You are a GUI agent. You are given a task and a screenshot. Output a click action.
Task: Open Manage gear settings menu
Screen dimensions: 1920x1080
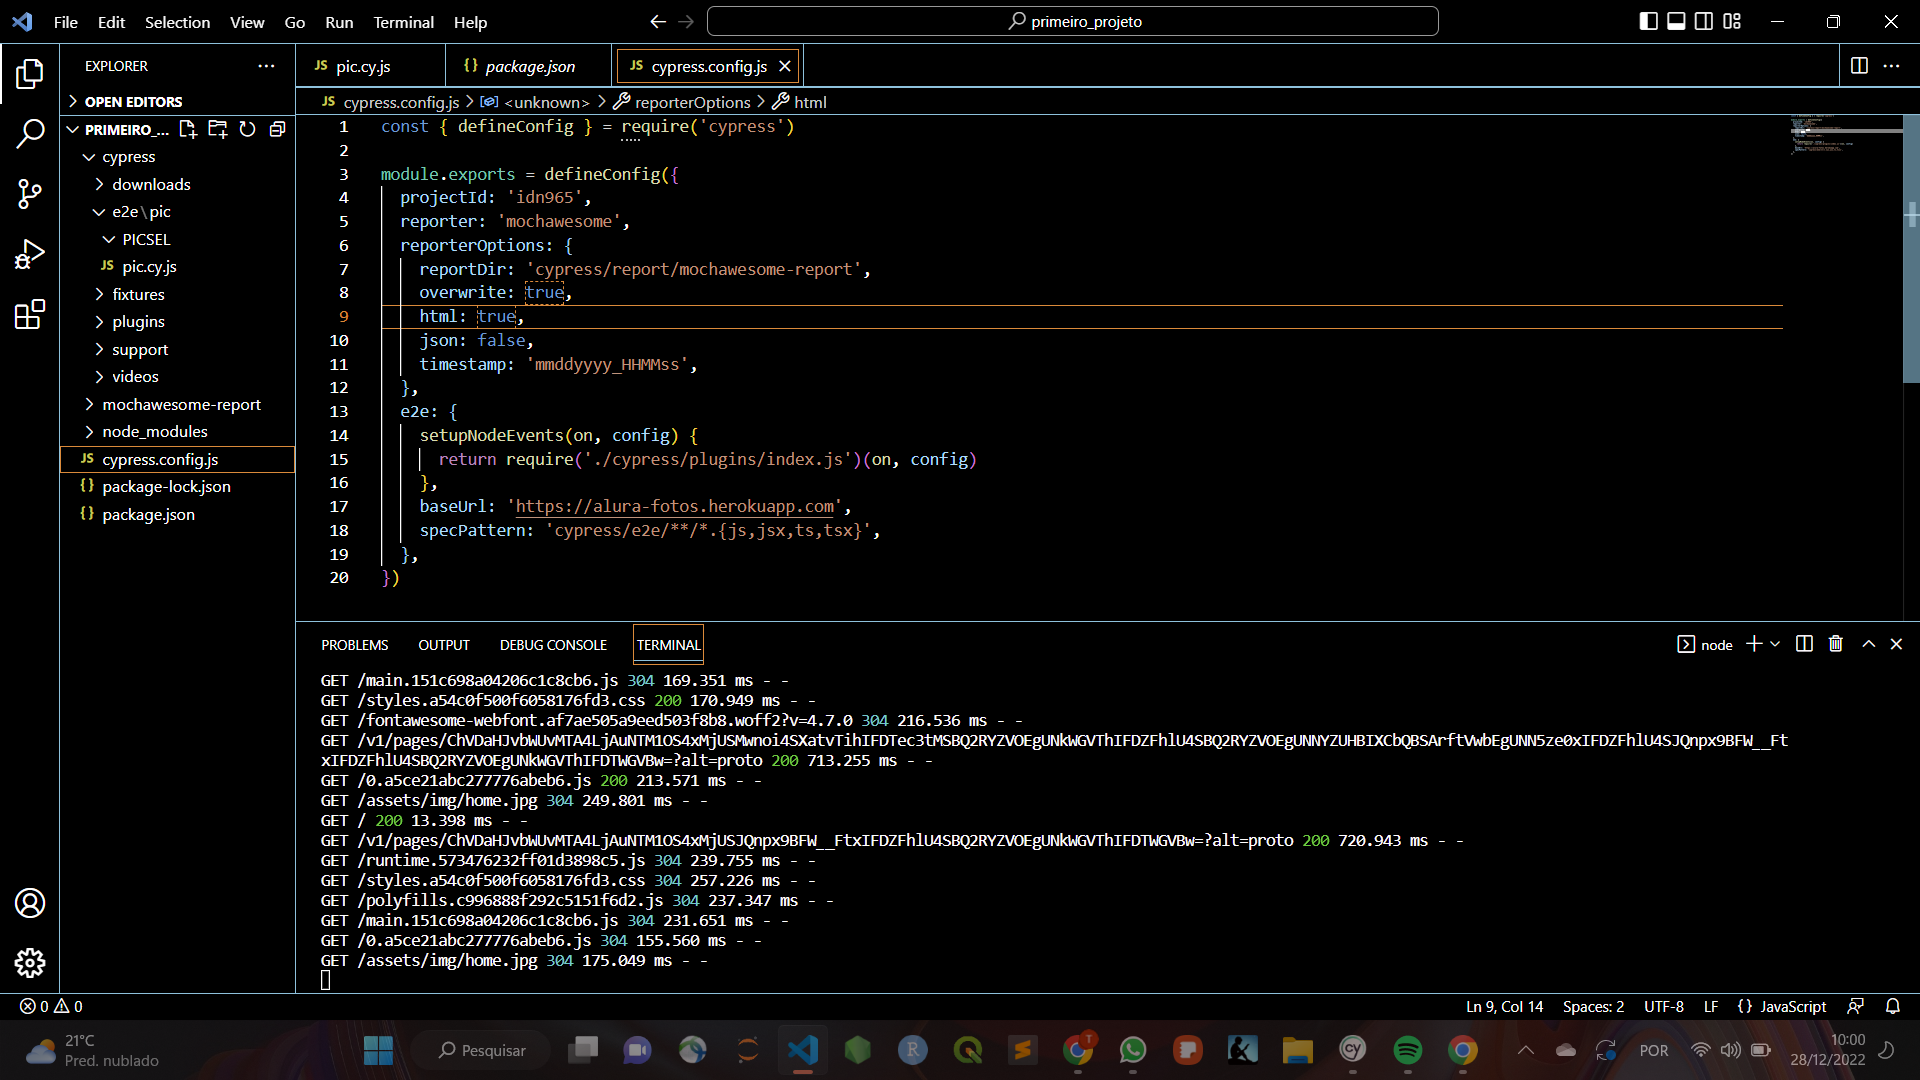click(30, 963)
